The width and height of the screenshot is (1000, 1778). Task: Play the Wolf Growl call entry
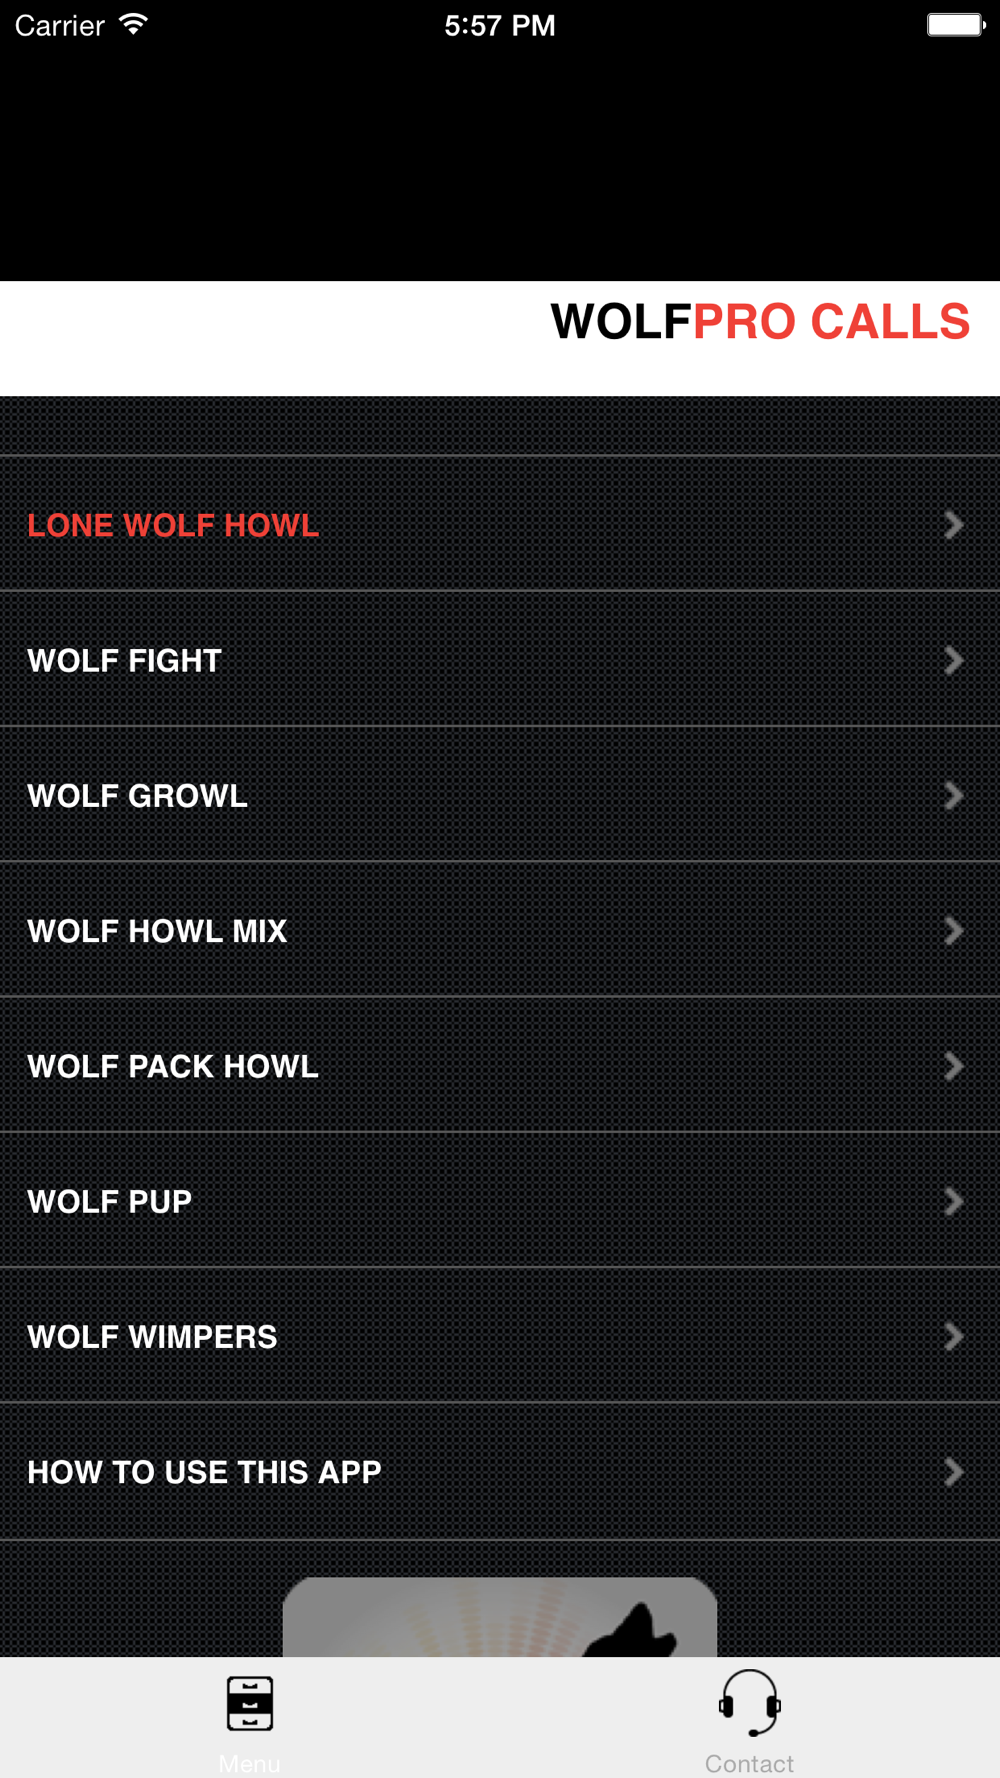point(500,794)
